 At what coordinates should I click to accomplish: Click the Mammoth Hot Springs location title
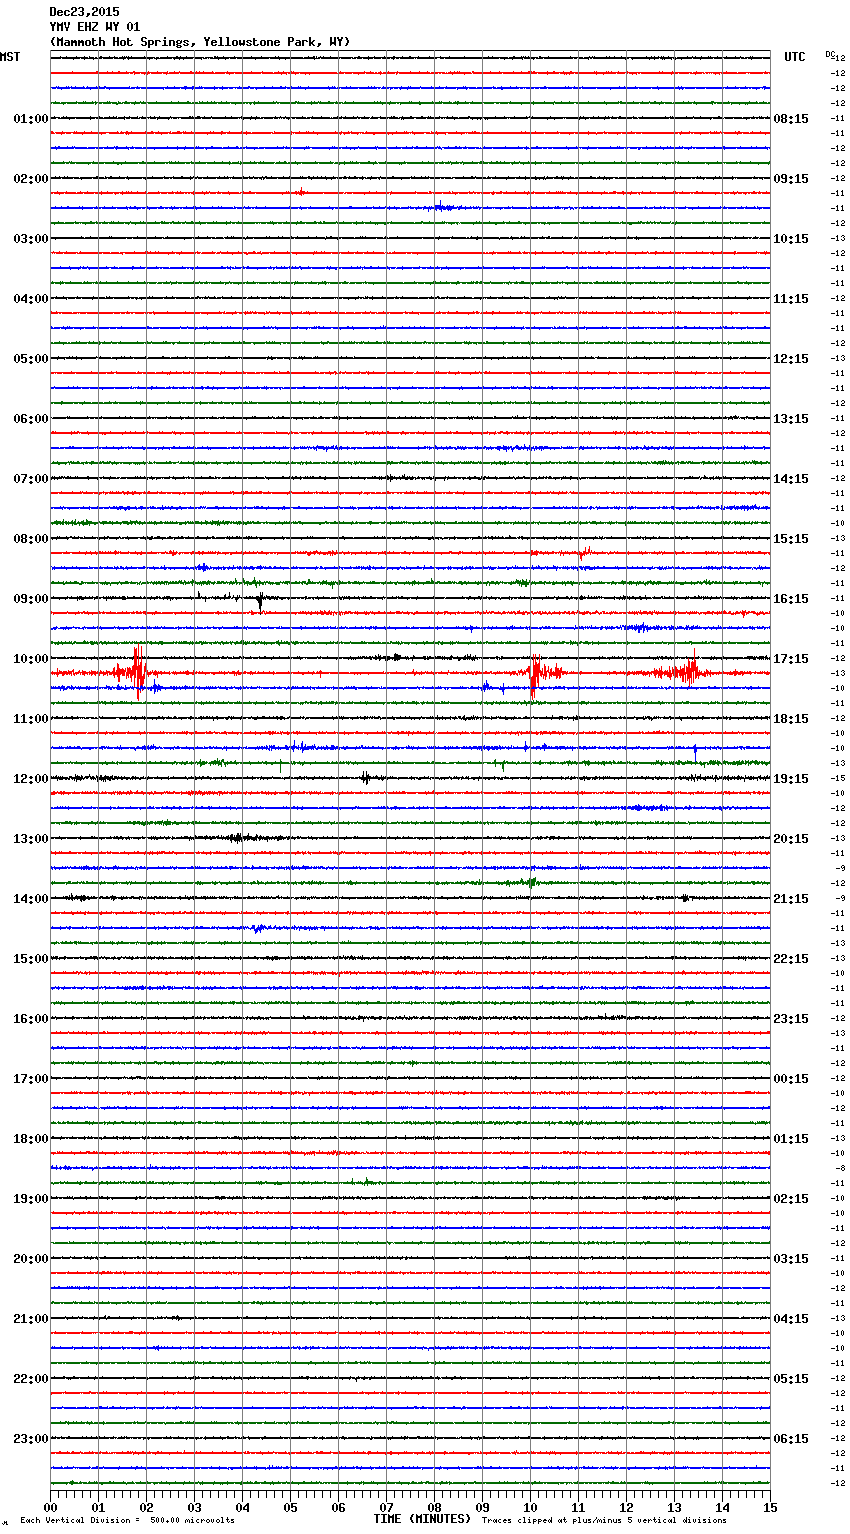click(200, 42)
